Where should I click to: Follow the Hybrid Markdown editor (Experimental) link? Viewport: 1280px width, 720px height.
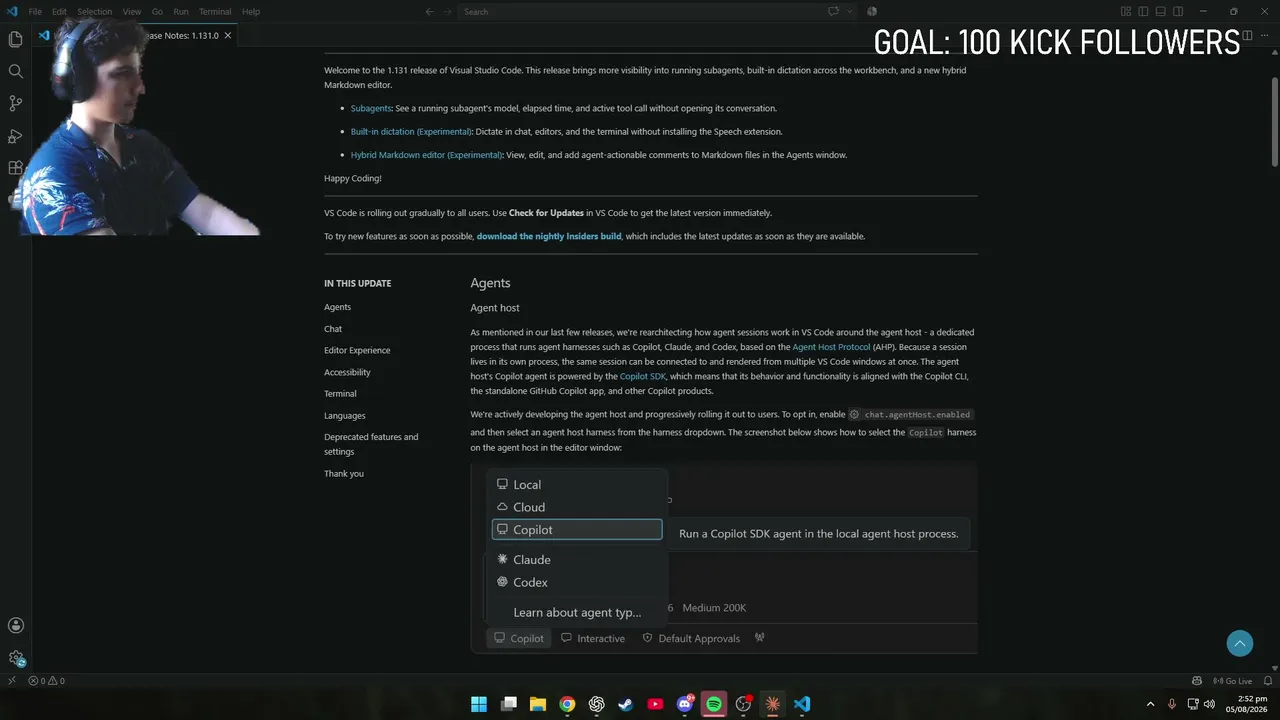[x=427, y=155]
